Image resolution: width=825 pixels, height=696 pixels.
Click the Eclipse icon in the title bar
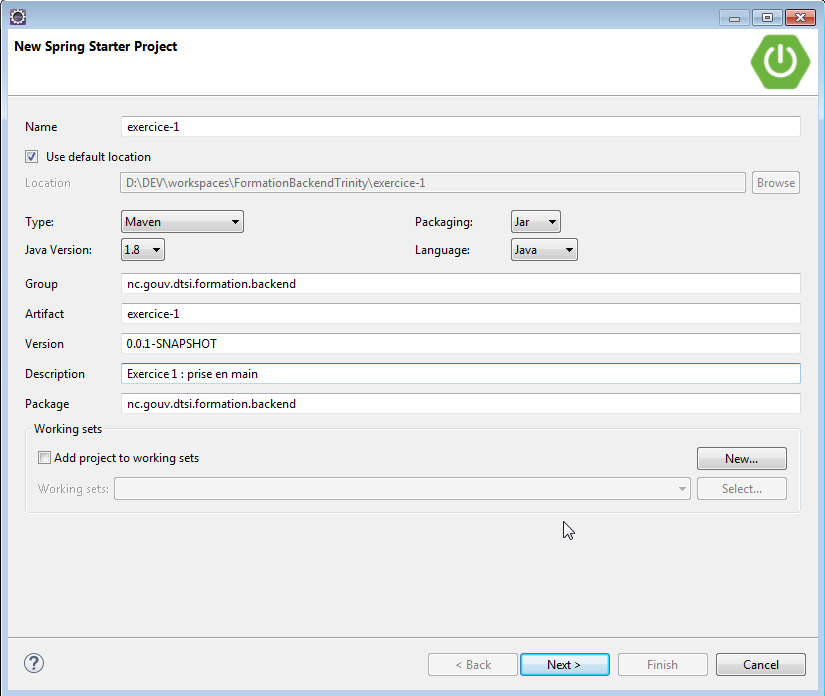coord(18,17)
